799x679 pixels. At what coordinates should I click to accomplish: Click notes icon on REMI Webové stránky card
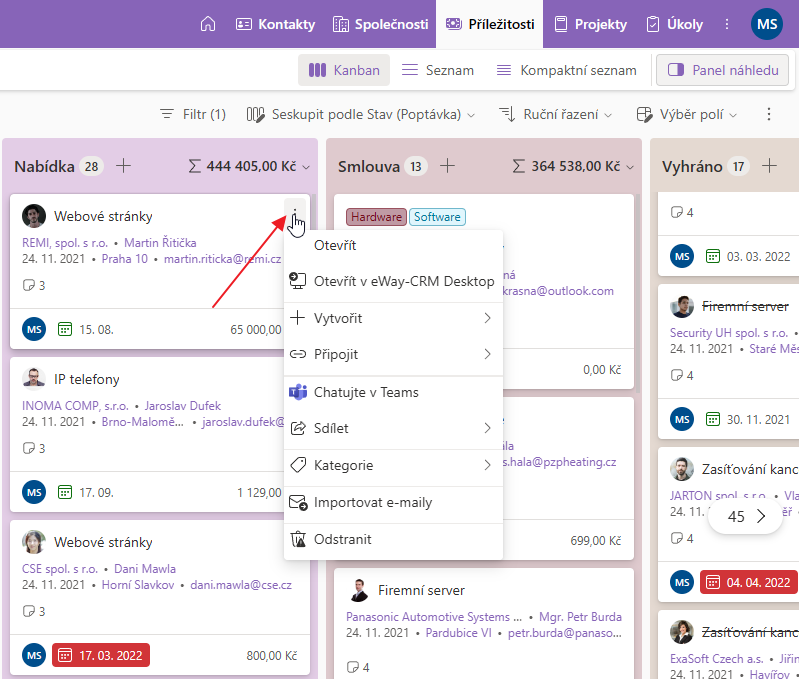pyautogui.click(x=29, y=285)
